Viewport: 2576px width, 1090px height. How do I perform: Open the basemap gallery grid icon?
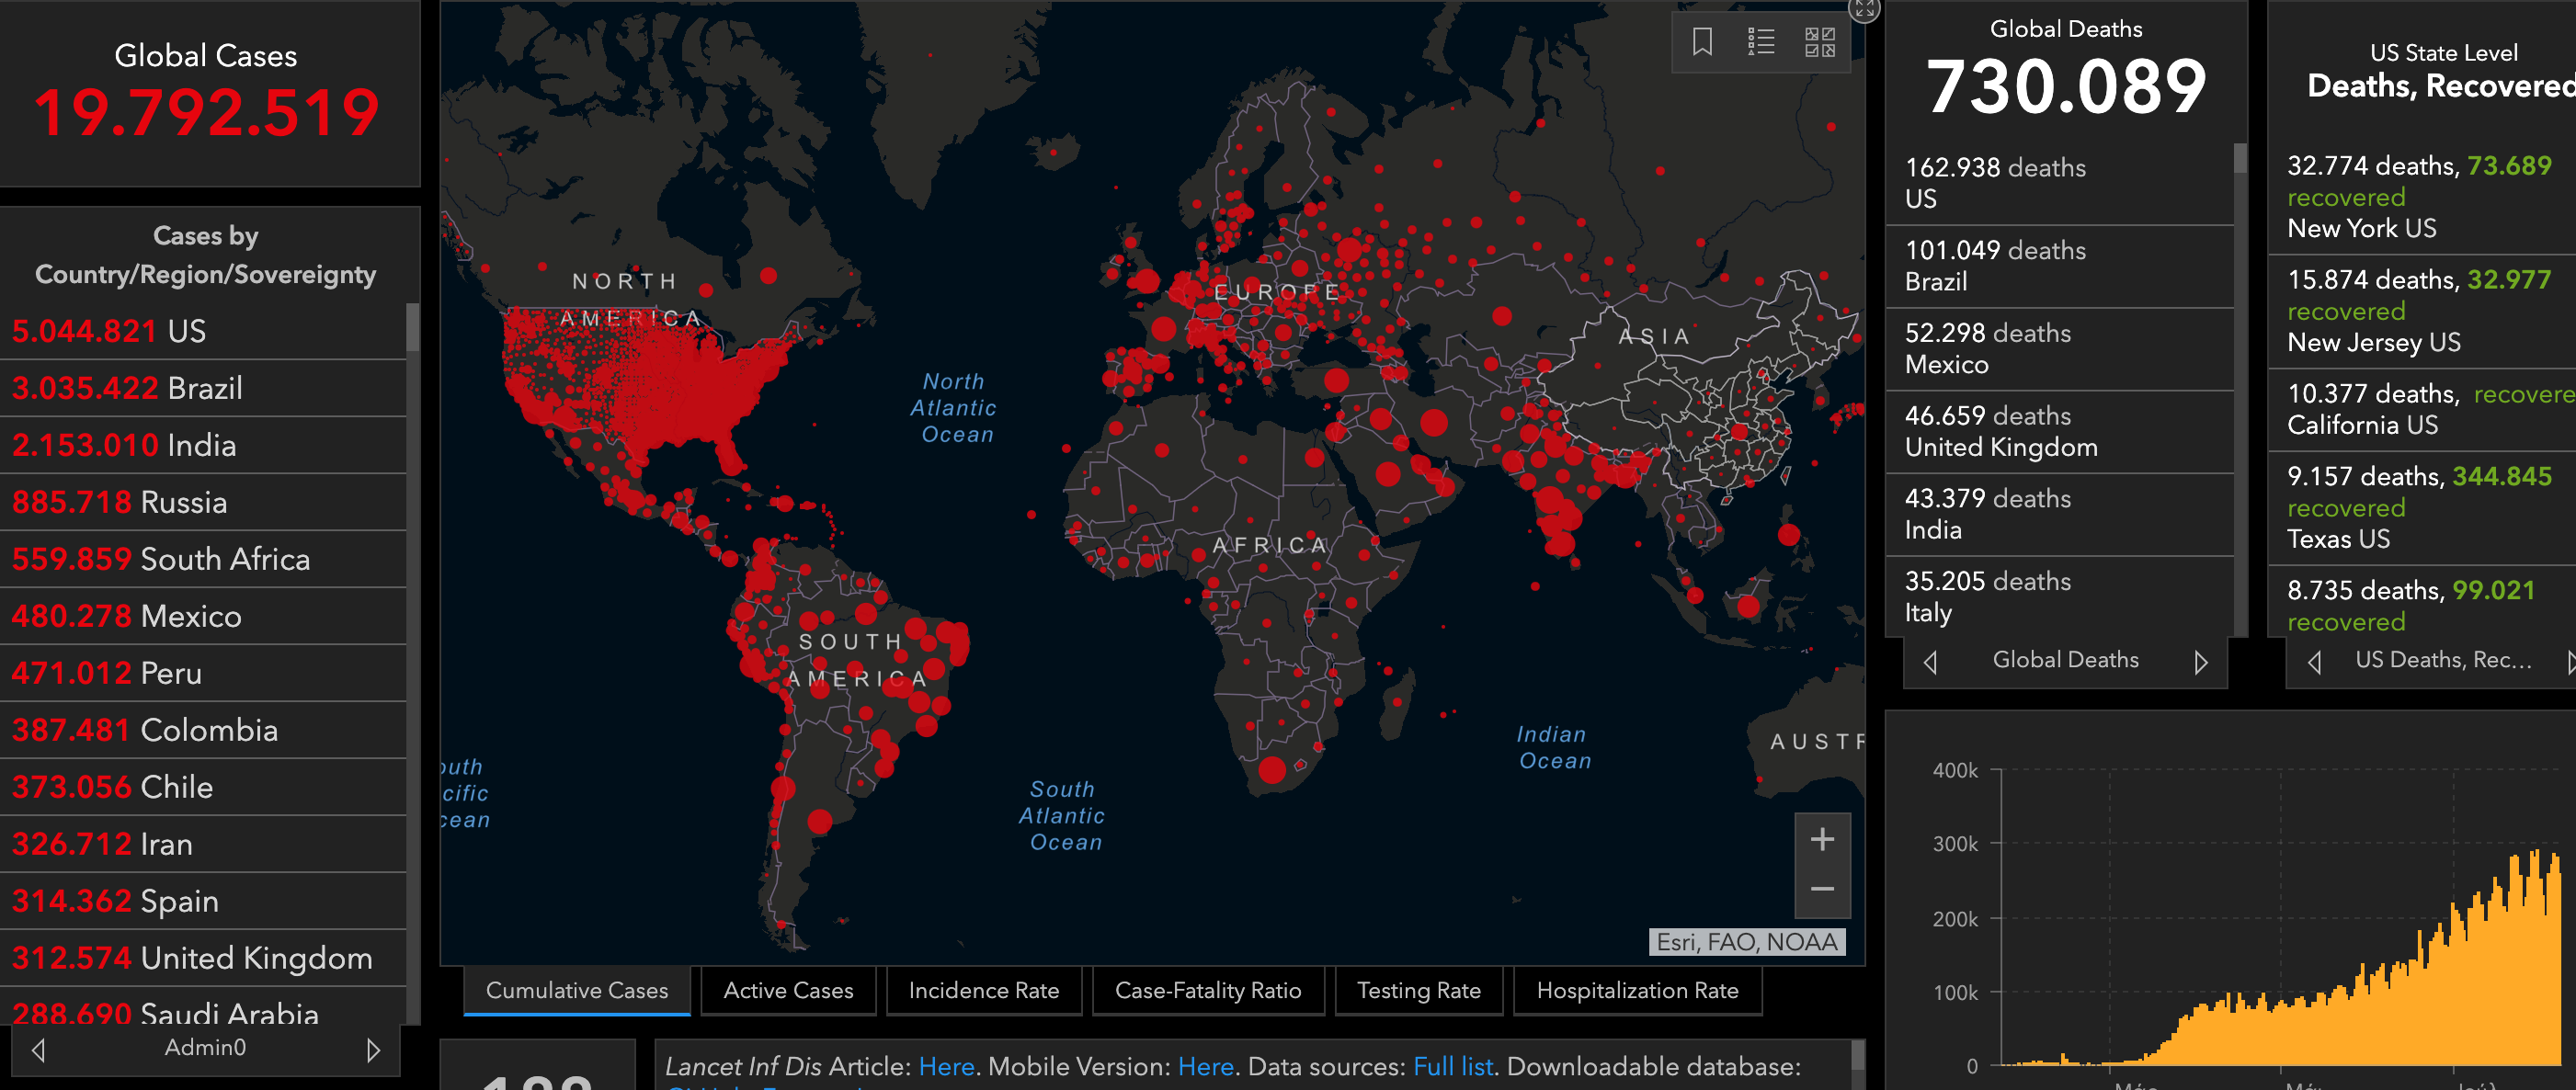(1819, 42)
